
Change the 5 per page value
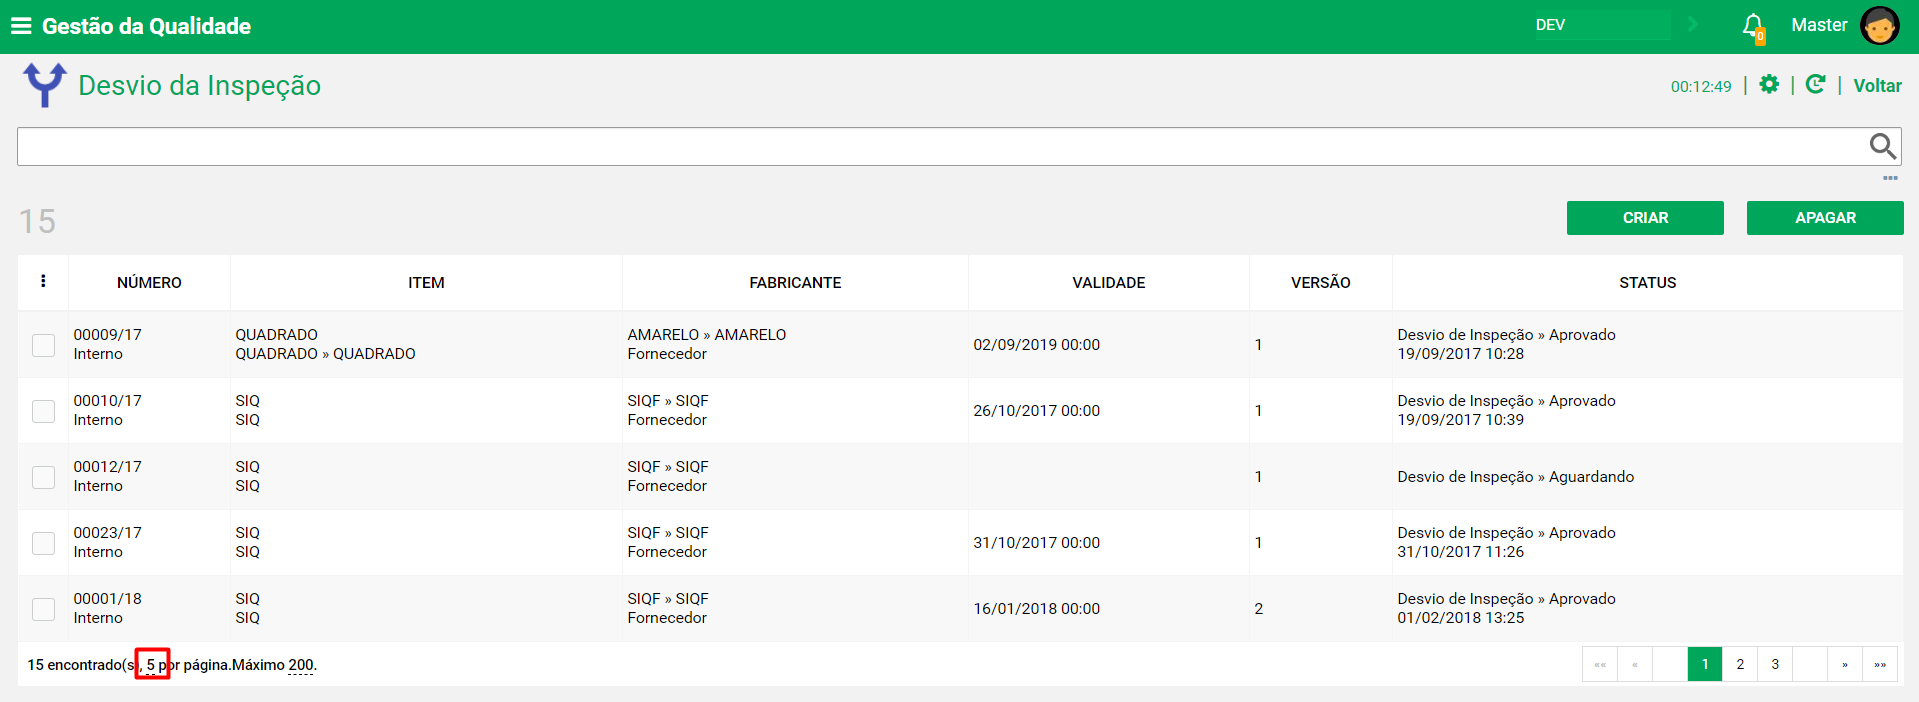[151, 665]
